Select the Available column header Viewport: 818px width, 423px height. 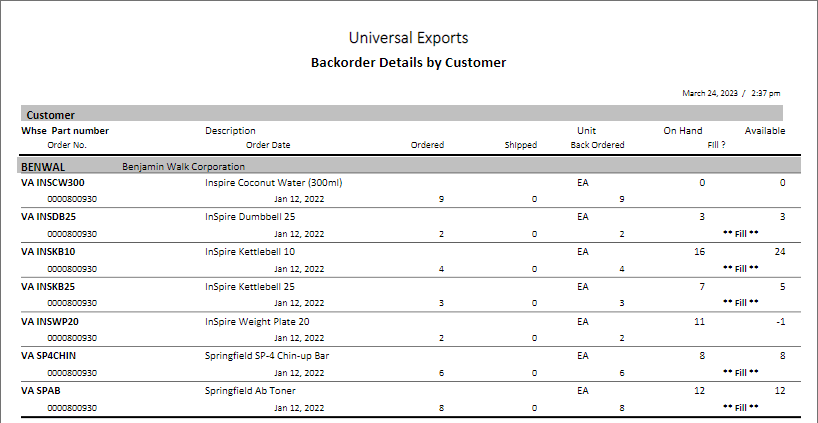pyautogui.click(x=764, y=131)
